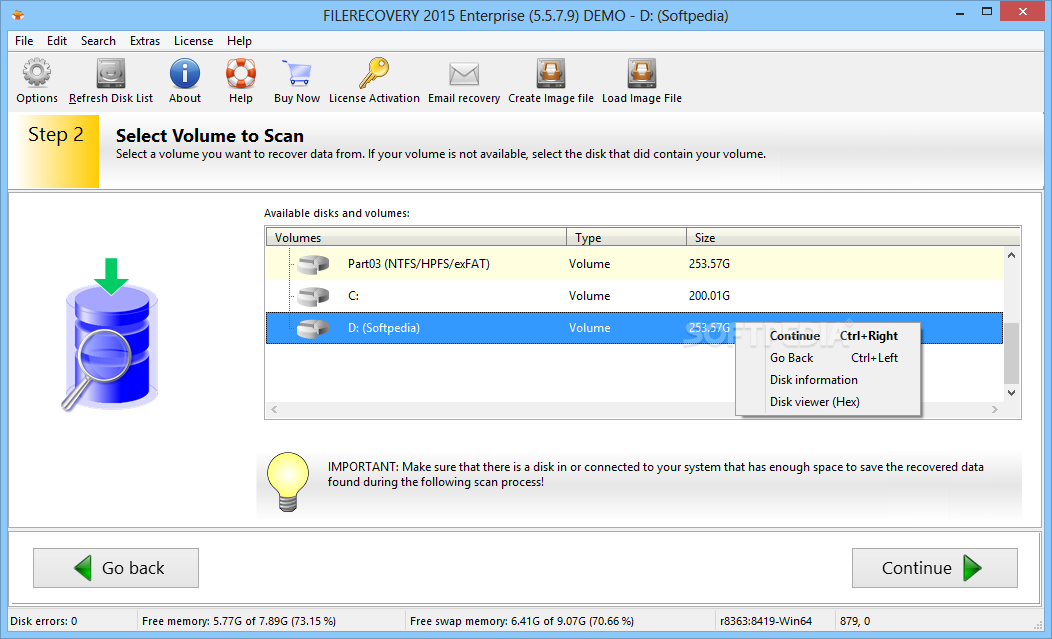Click horizontal scroll left arrow in list
The image size is (1052, 639).
point(274,409)
